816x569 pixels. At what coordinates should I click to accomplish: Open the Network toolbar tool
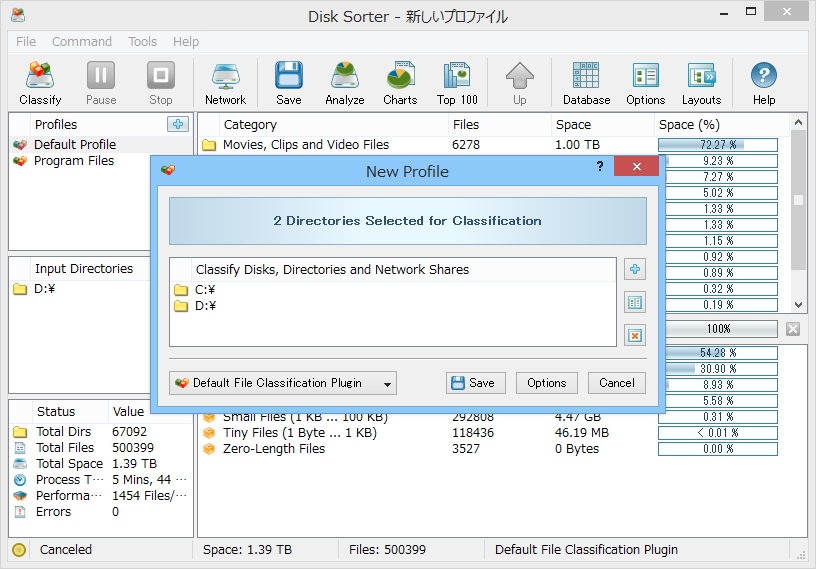coord(225,83)
